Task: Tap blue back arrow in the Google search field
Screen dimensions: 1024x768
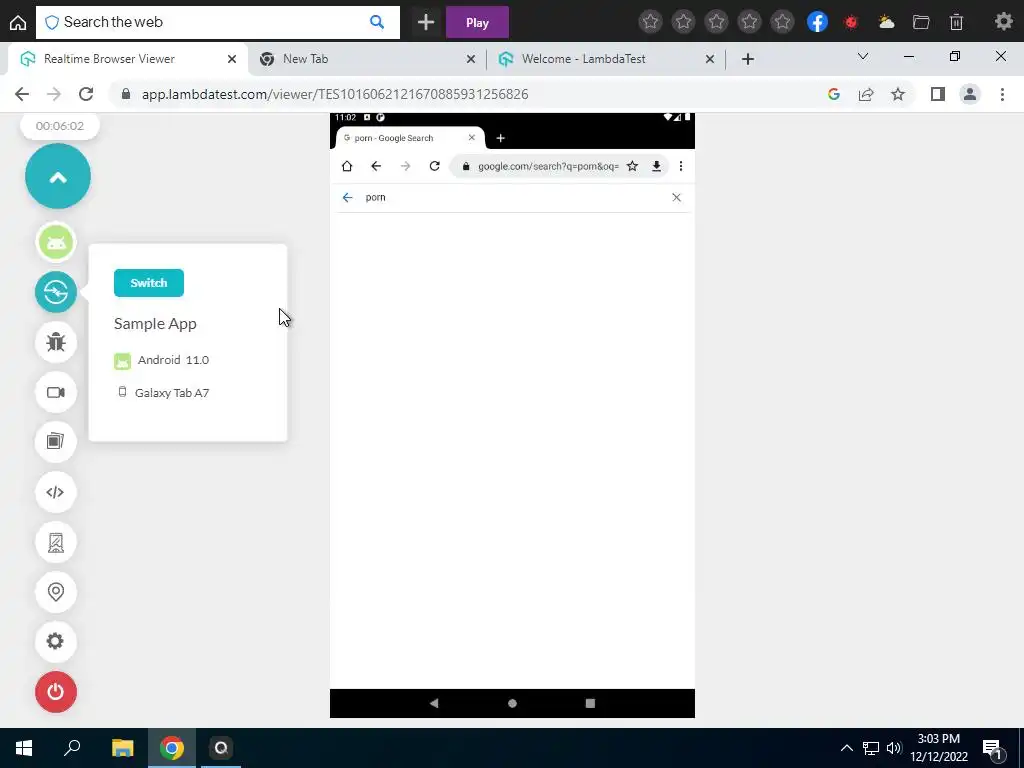Action: click(347, 197)
